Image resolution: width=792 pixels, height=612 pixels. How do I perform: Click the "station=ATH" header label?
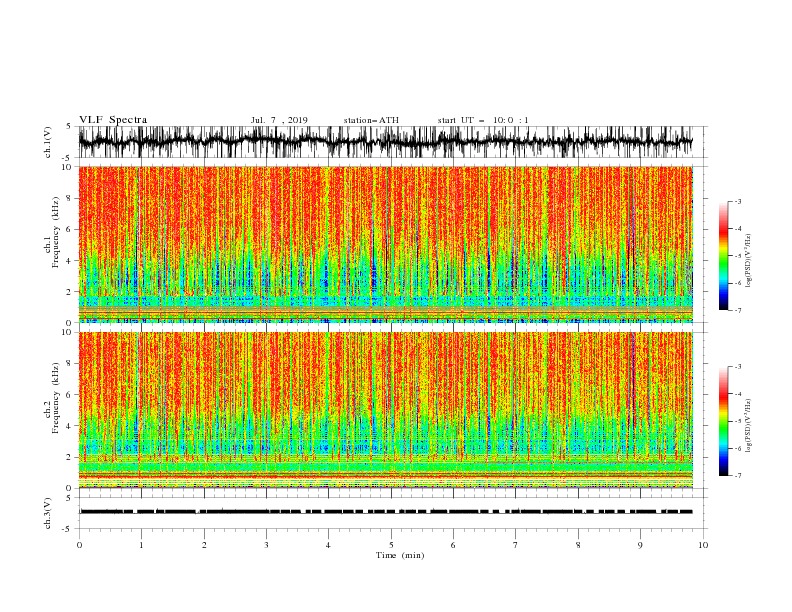click(x=371, y=120)
